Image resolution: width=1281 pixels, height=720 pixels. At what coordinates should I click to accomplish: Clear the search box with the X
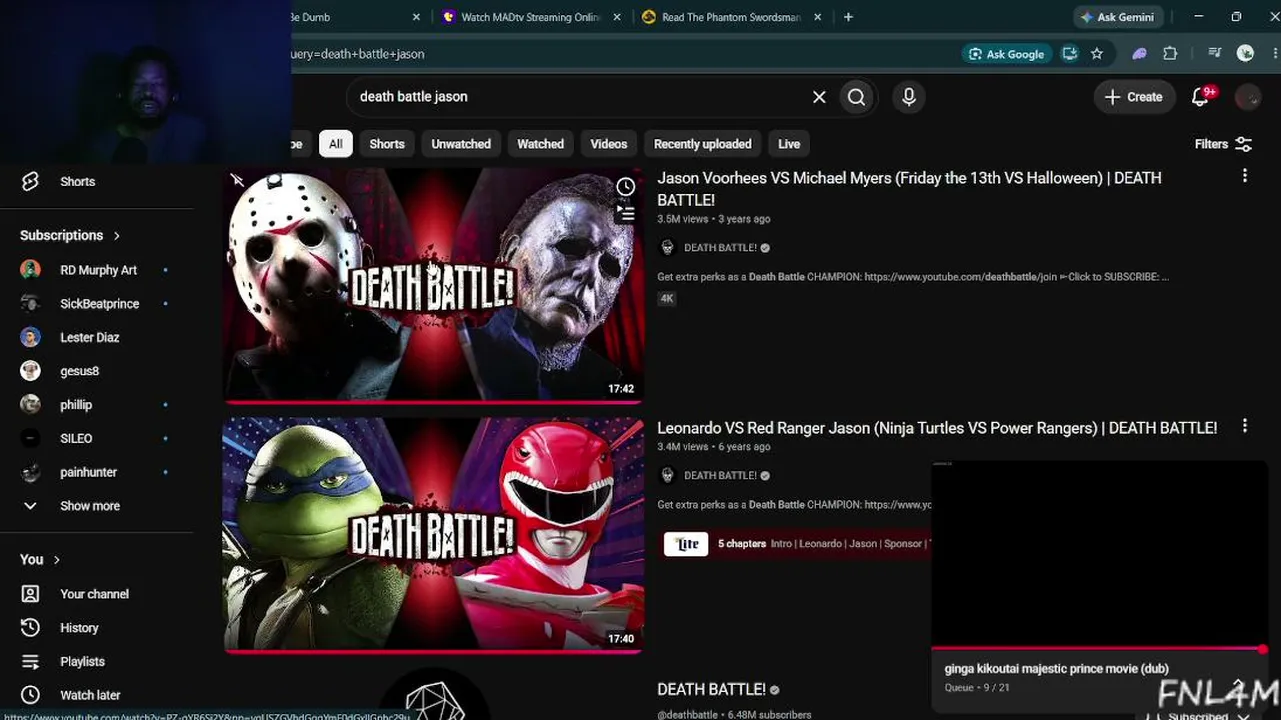point(819,97)
